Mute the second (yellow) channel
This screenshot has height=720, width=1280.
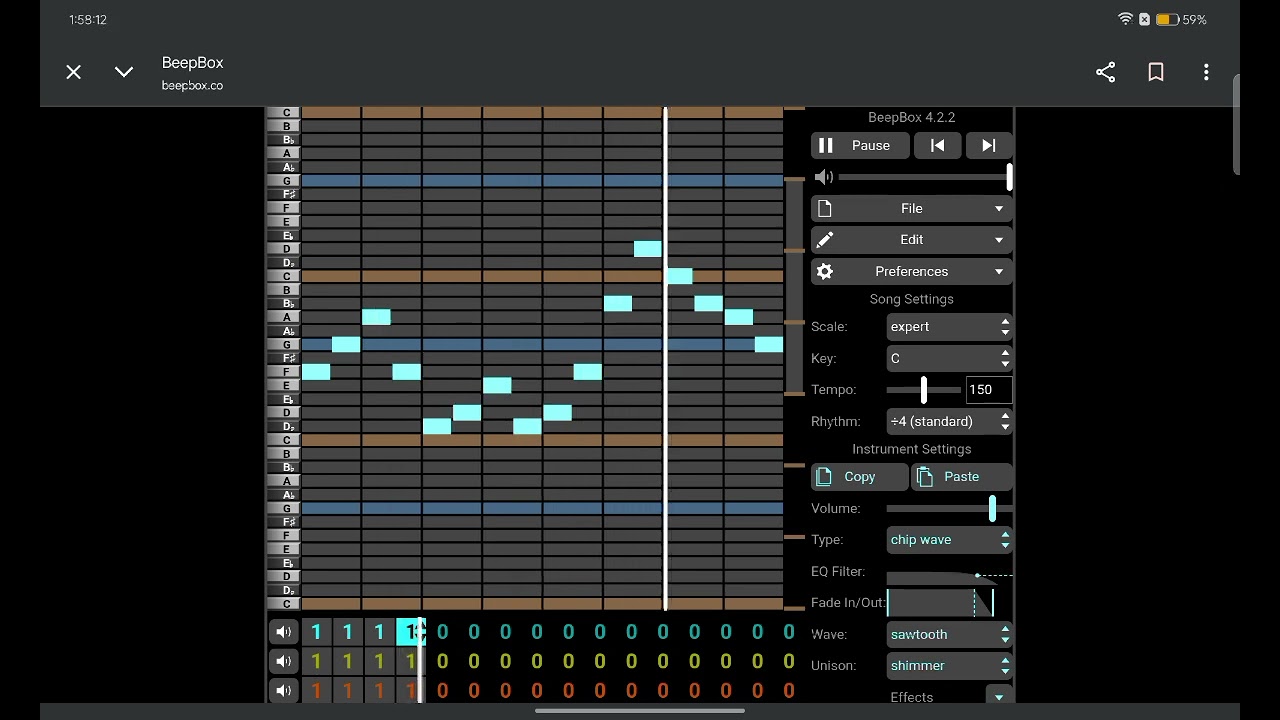(x=284, y=661)
